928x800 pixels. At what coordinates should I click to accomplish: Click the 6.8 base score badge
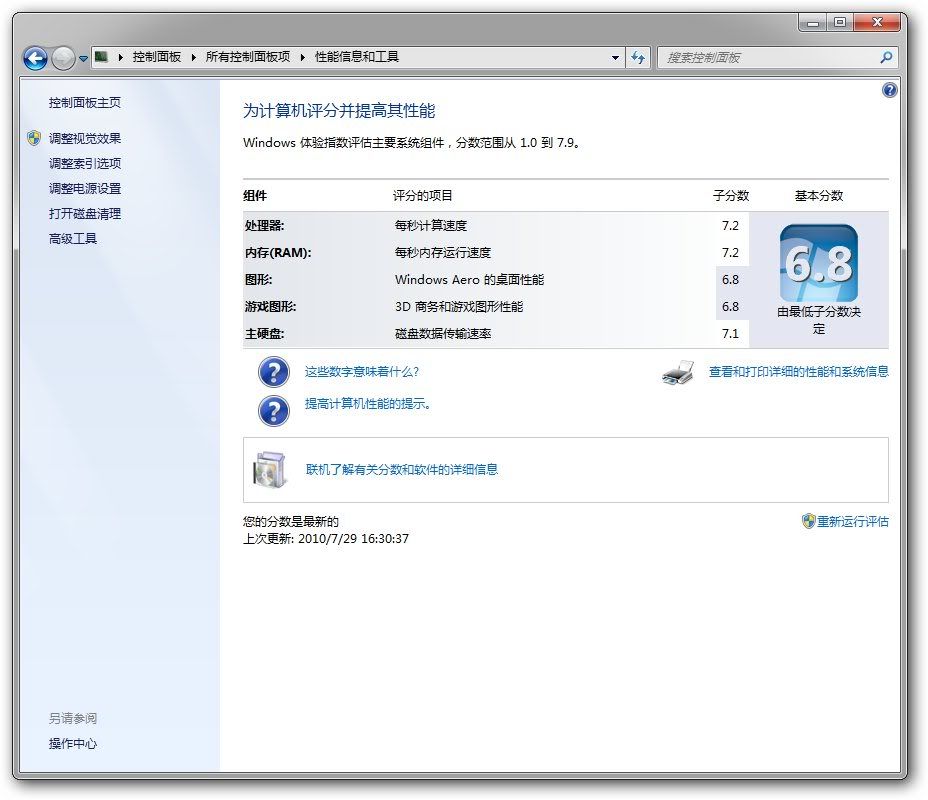819,263
